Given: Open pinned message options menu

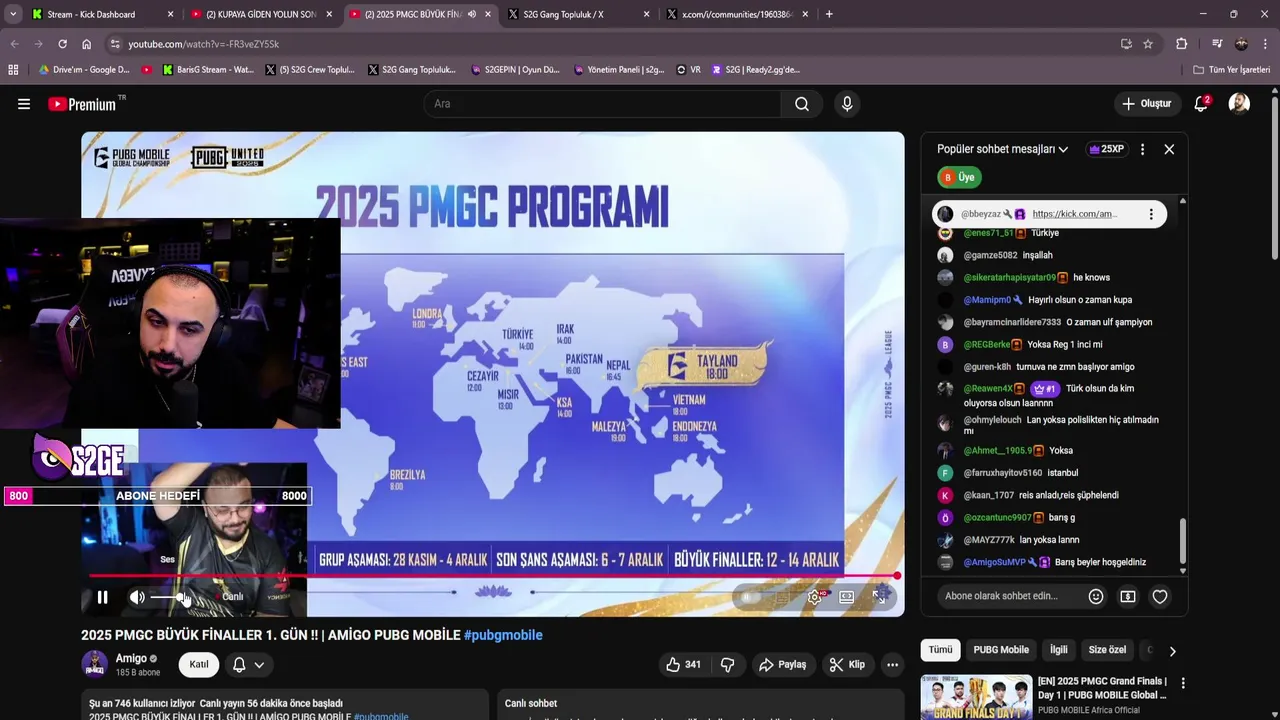Looking at the screenshot, I should point(1151,214).
